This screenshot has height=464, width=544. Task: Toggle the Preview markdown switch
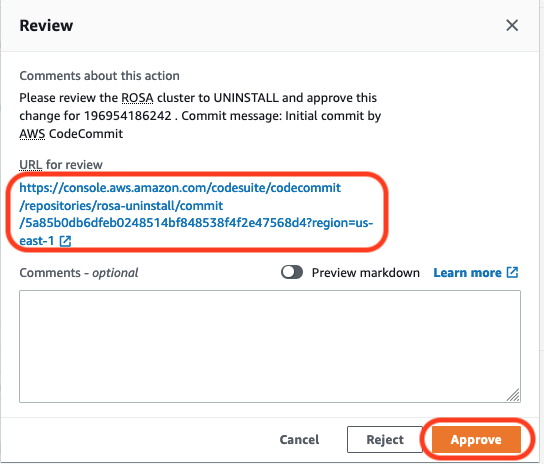click(x=292, y=272)
